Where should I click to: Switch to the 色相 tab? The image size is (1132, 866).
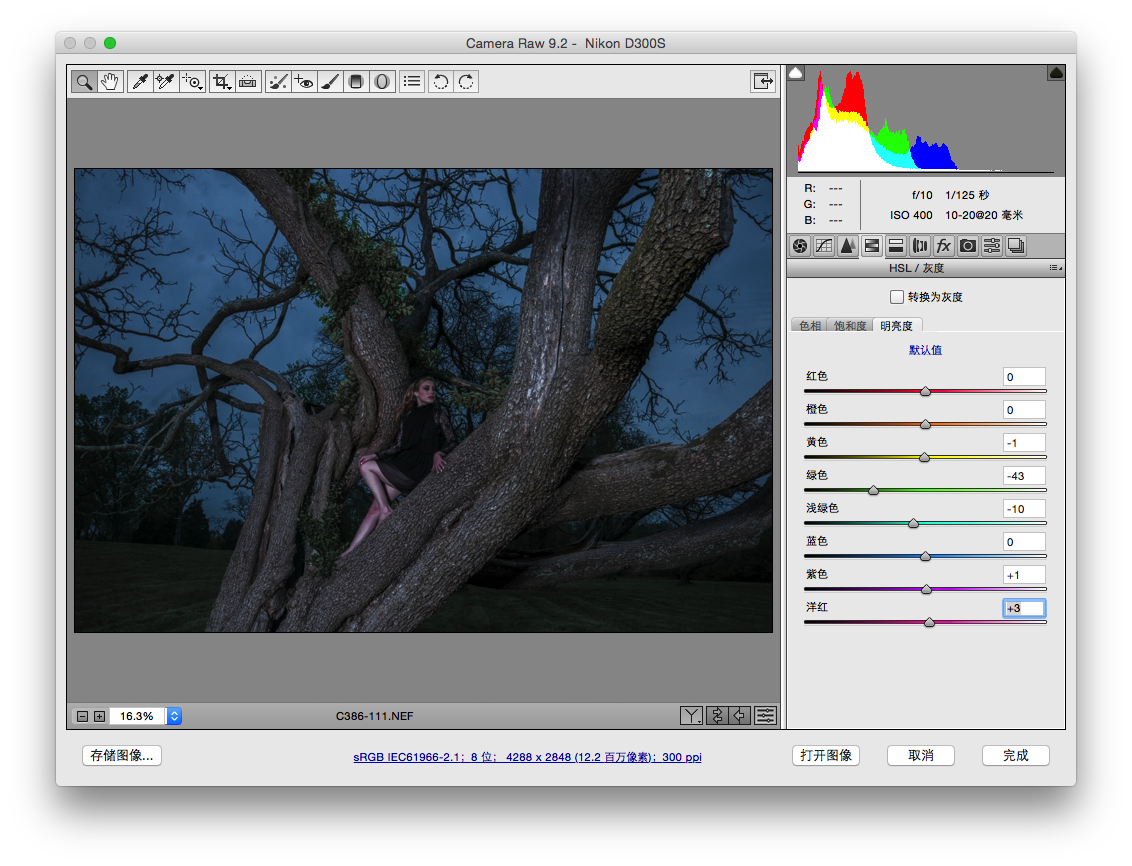(x=810, y=325)
